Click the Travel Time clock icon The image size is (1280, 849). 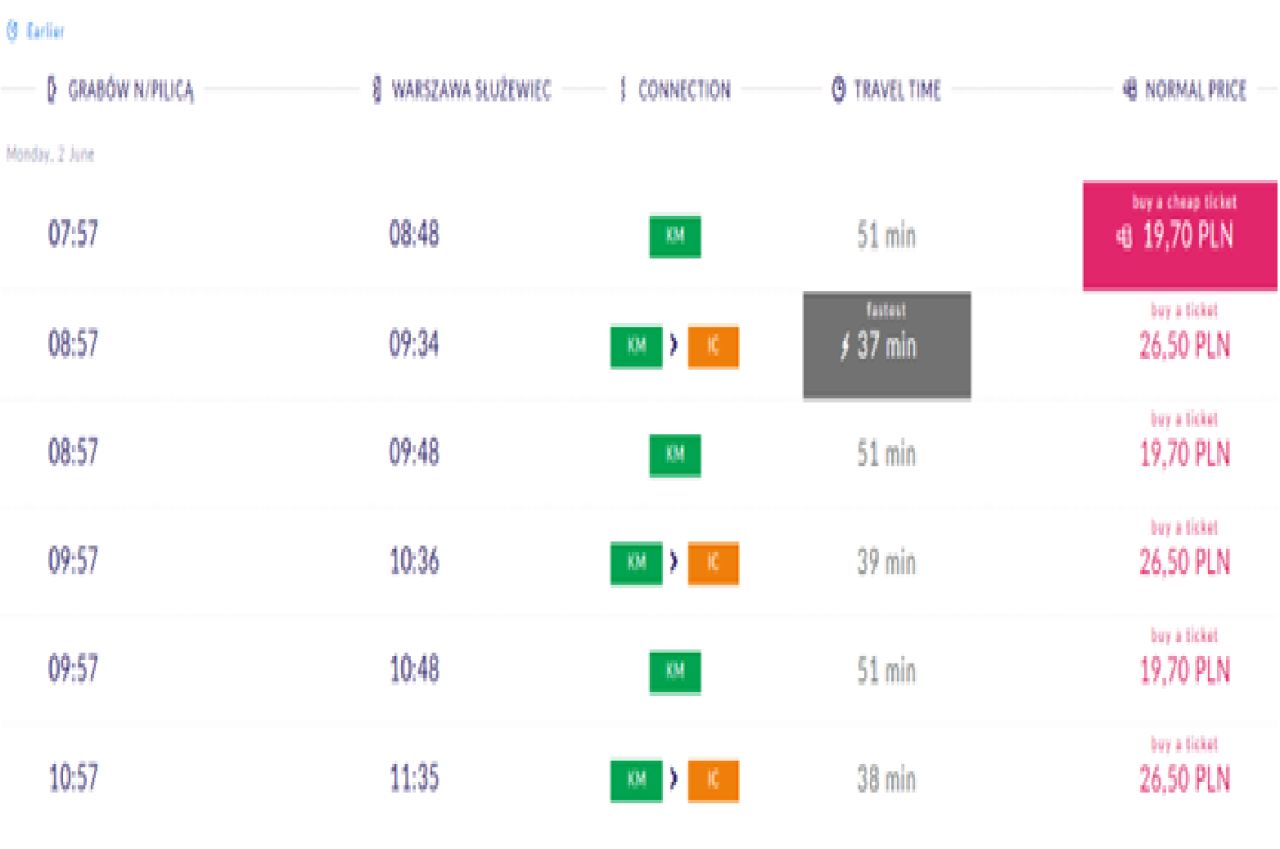tap(839, 91)
